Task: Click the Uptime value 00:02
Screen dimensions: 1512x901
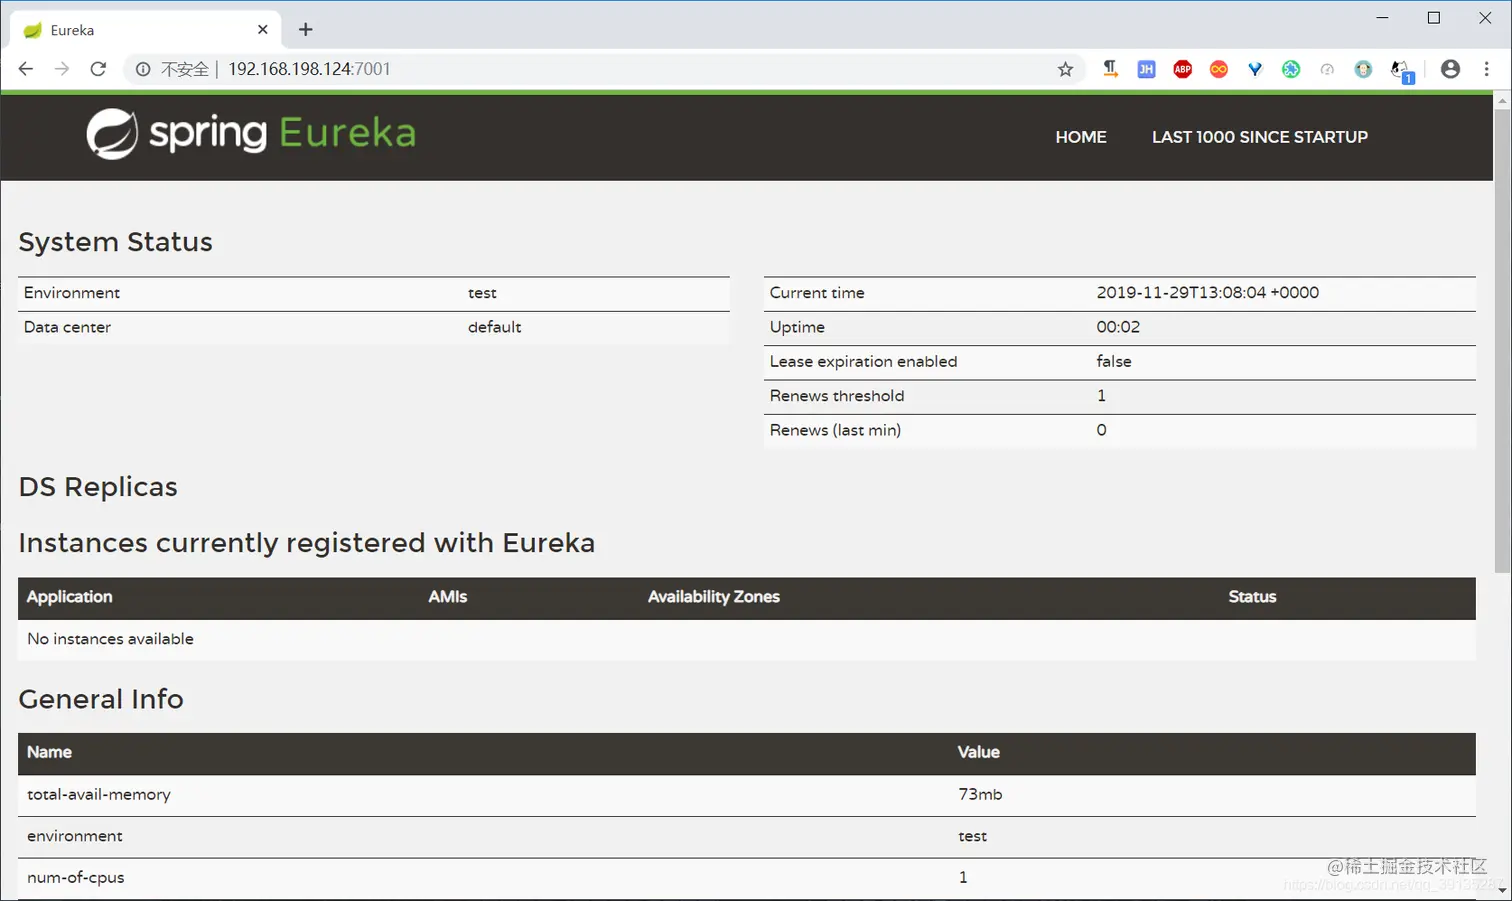Action: point(1118,327)
